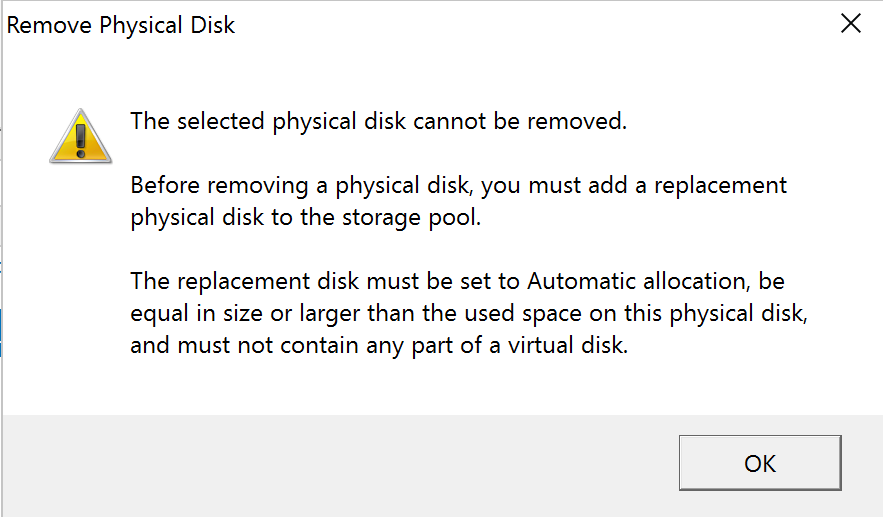Click the word "replacement" in the second paragraph
Screen dimensions: 883x517
[724, 186]
